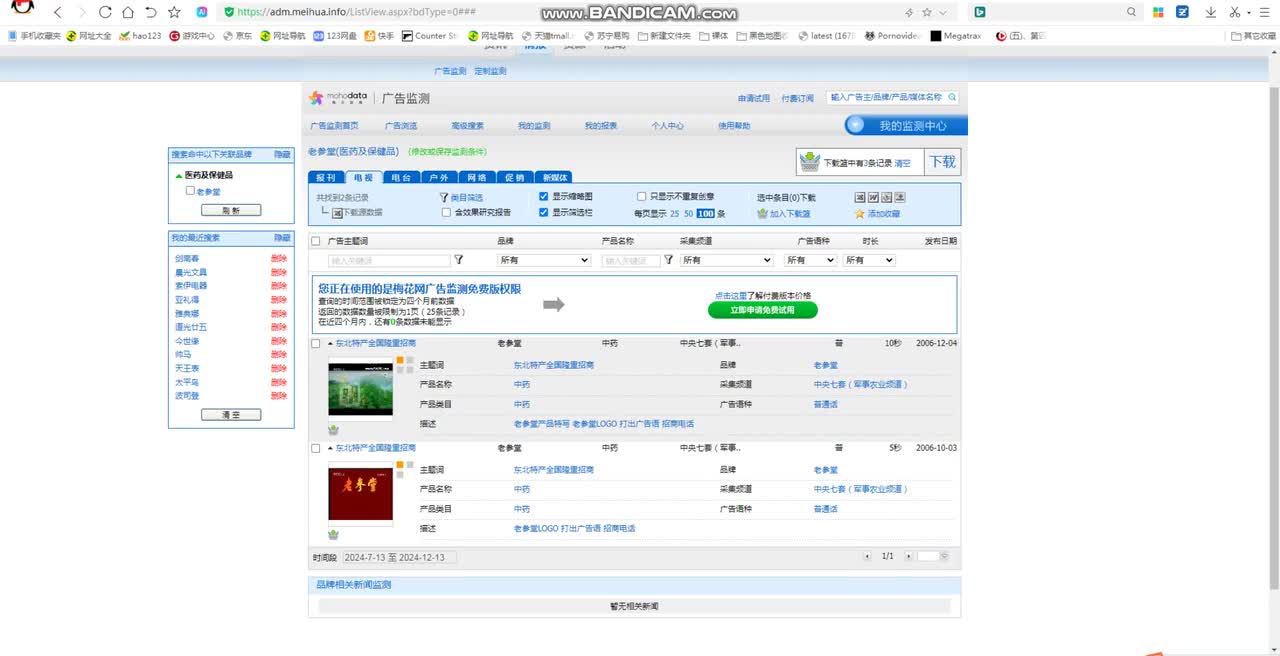This screenshot has width=1280, height=656.
Task: Collapse the 2006-12-04 ad row triangle
Action: [330, 343]
